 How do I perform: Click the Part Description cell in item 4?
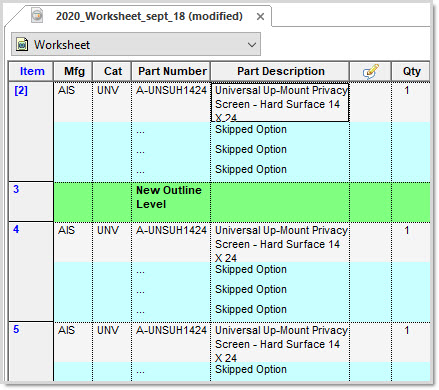(x=280, y=242)
